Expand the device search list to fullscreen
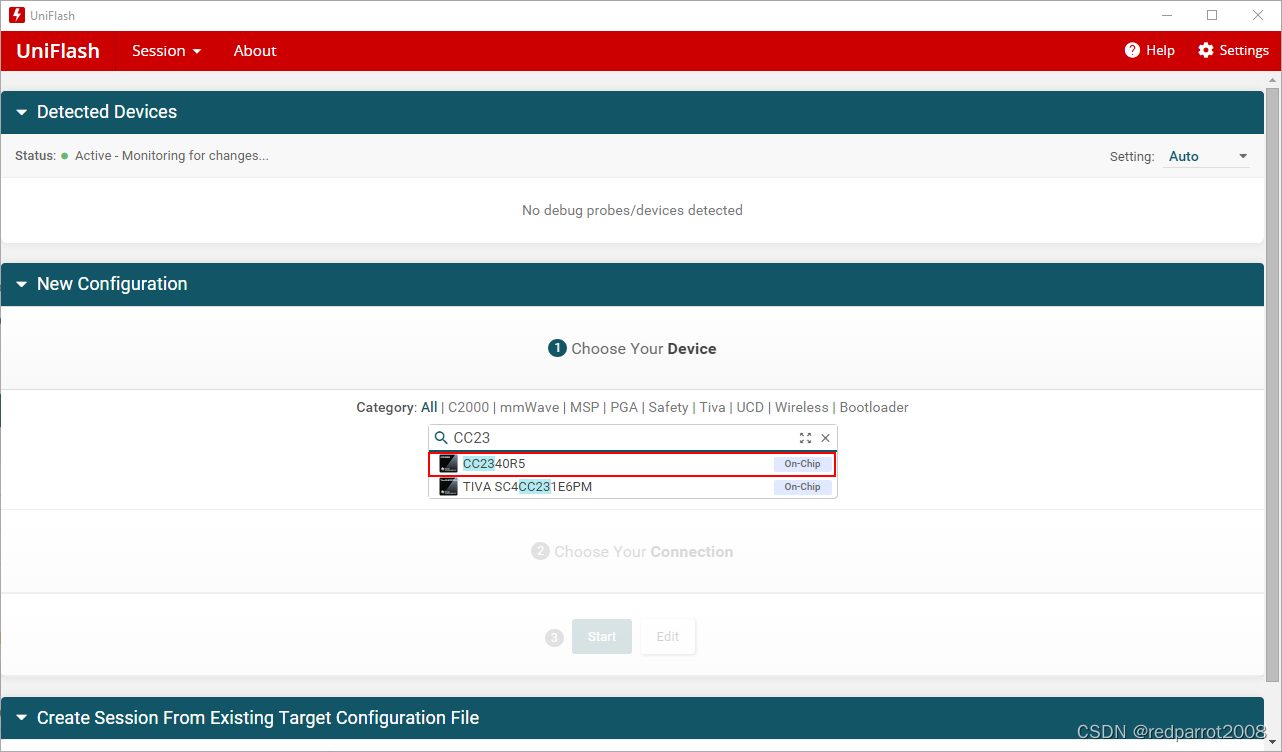1282x752 pixels. pyautogui.click(x=805, y=438)
